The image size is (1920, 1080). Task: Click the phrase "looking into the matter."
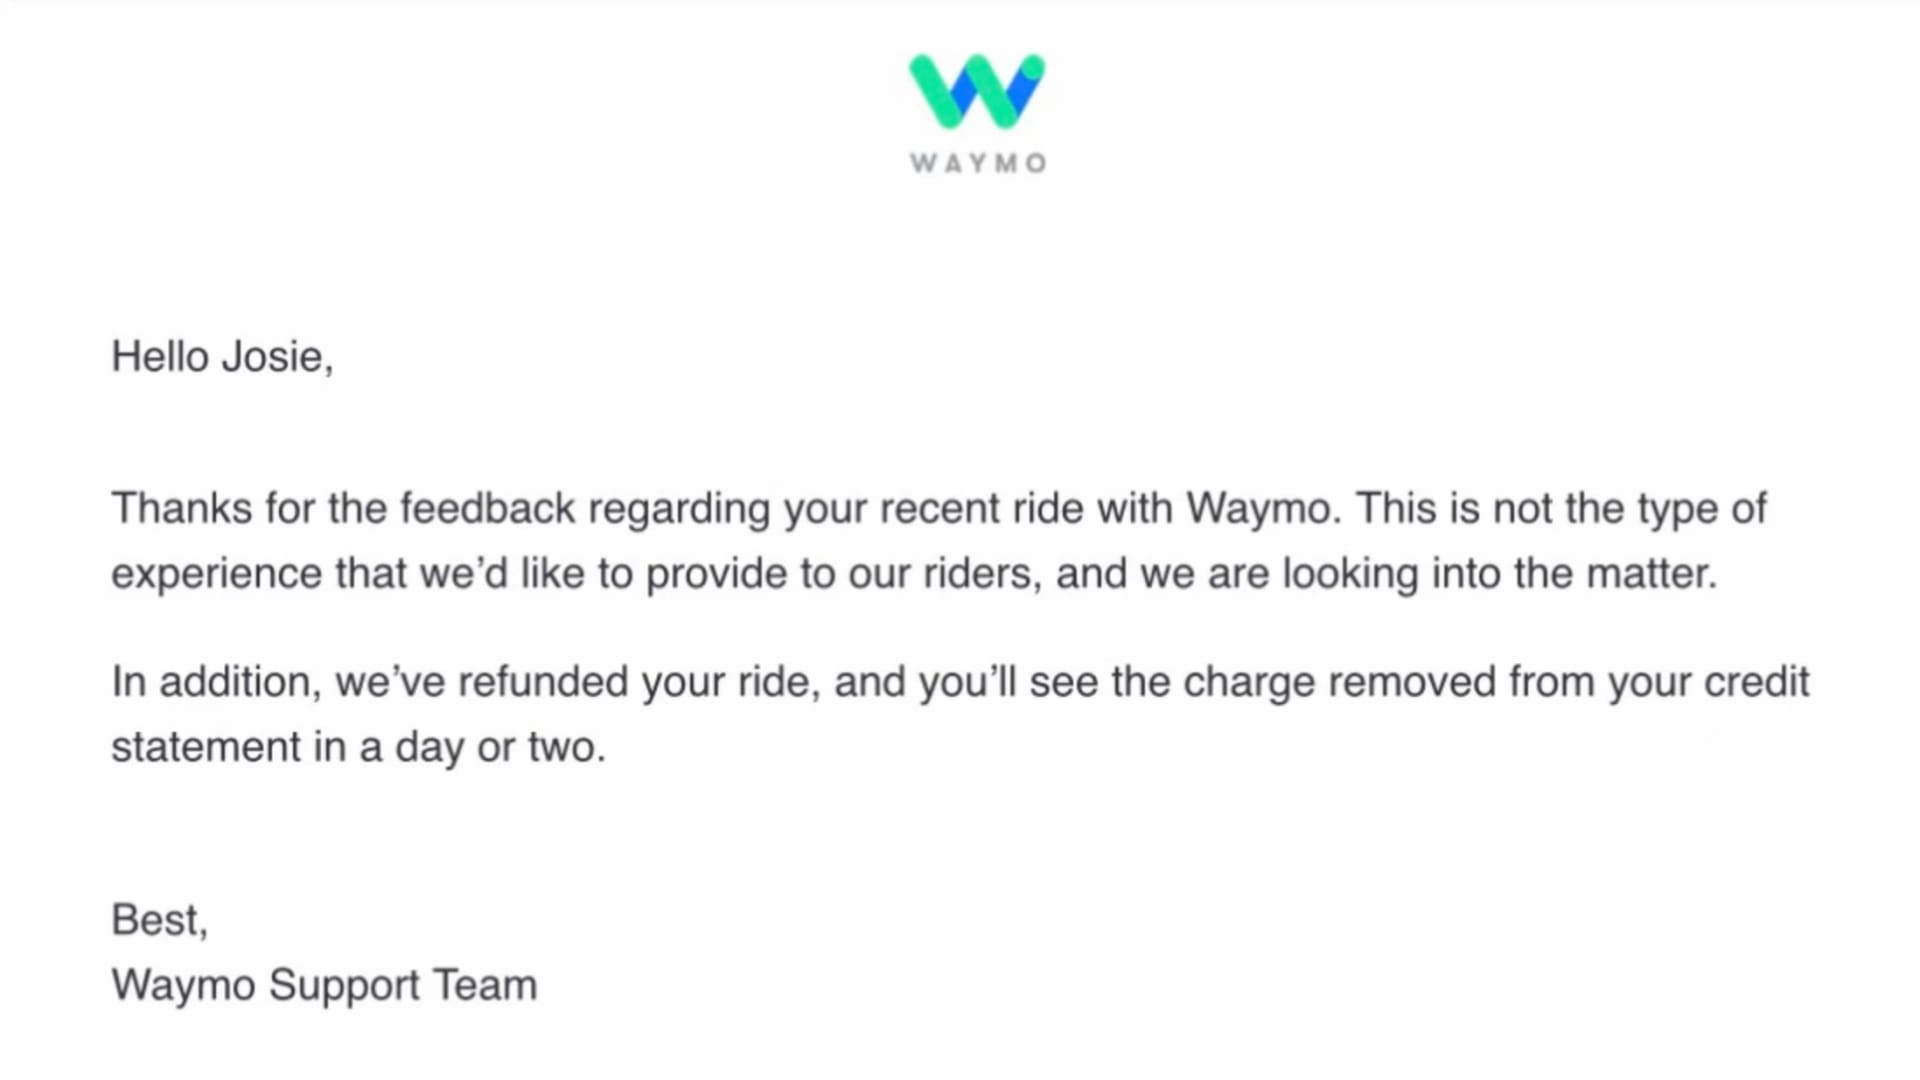(x=1500, y=574)
